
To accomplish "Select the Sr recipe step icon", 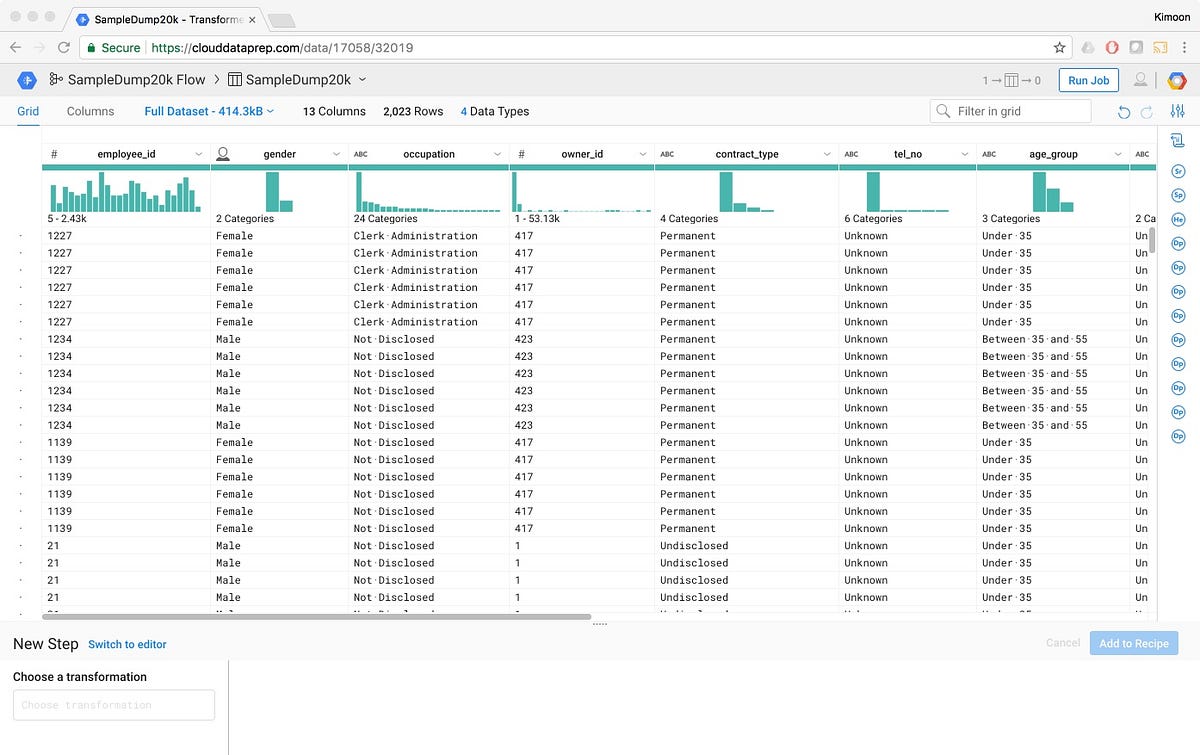I will pos(1178,171).
